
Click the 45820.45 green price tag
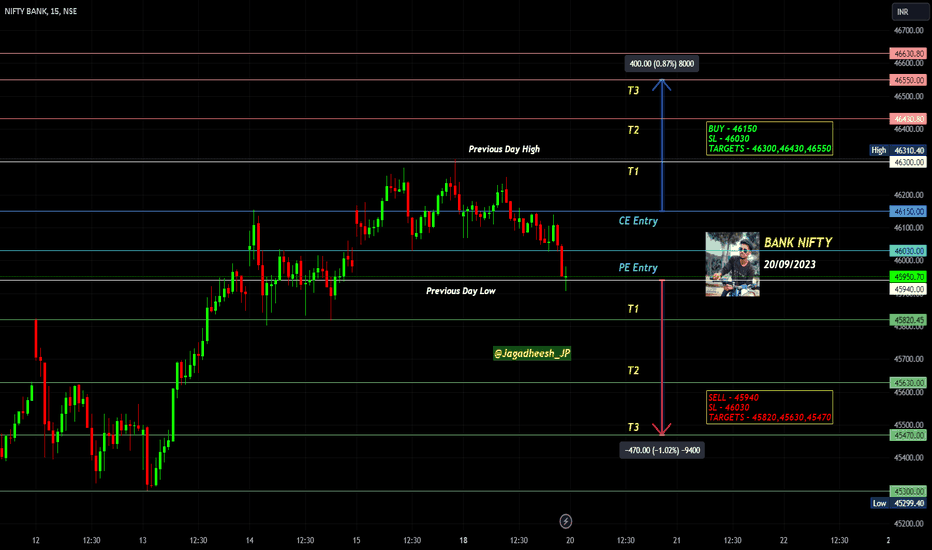908,320
